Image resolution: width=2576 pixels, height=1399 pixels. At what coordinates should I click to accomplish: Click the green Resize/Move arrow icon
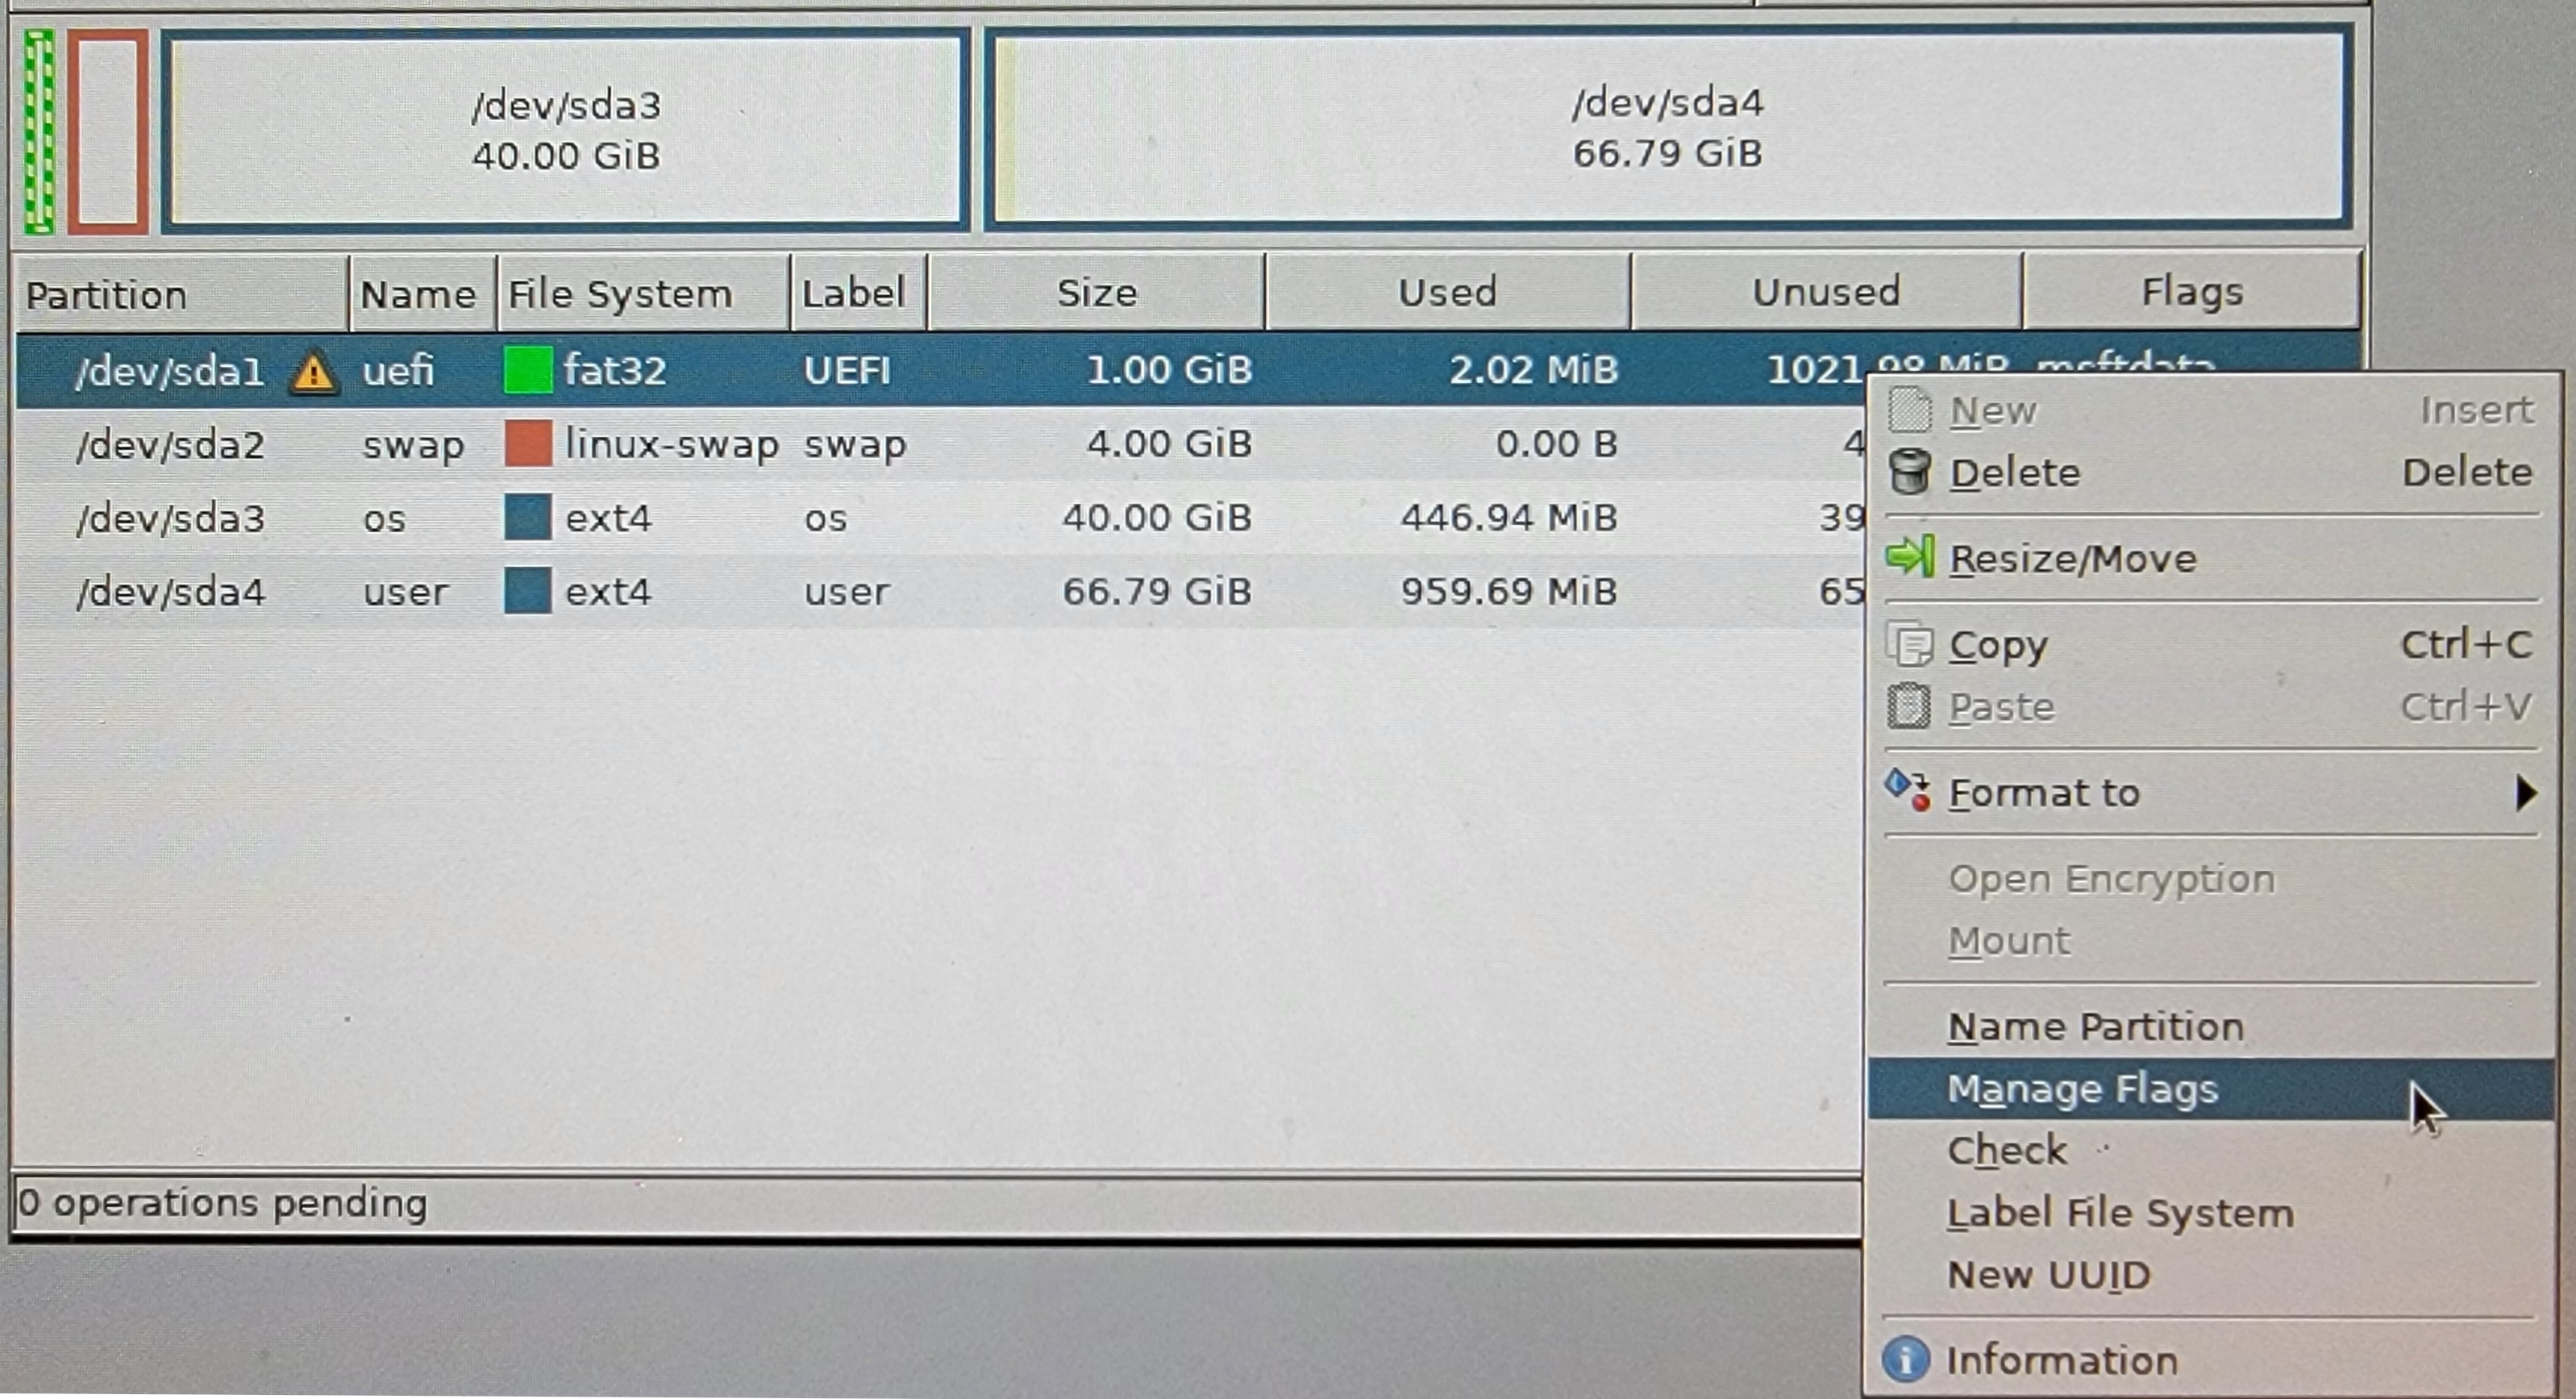[x=1909, y=557]
